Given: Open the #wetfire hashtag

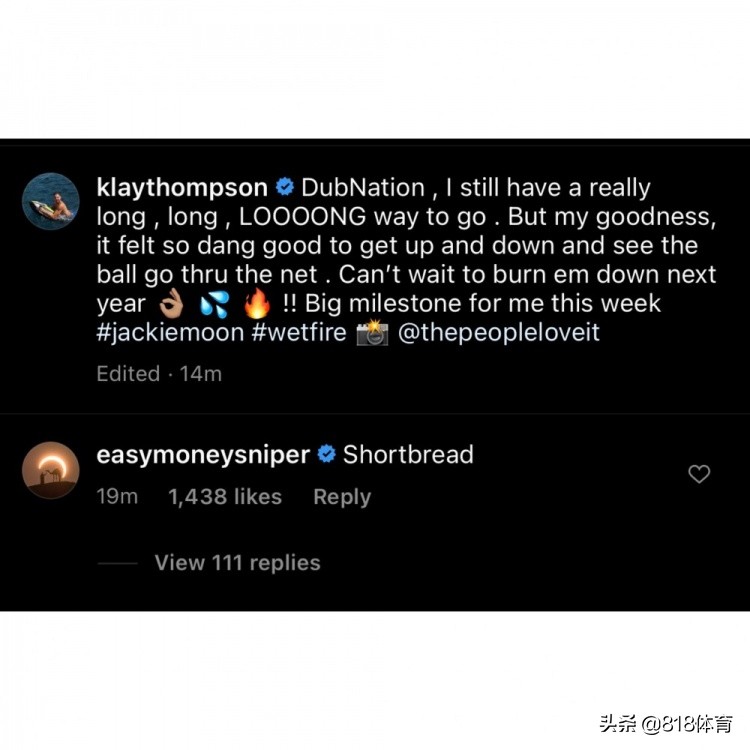Looking at the screenshot, I should point(299,332).
